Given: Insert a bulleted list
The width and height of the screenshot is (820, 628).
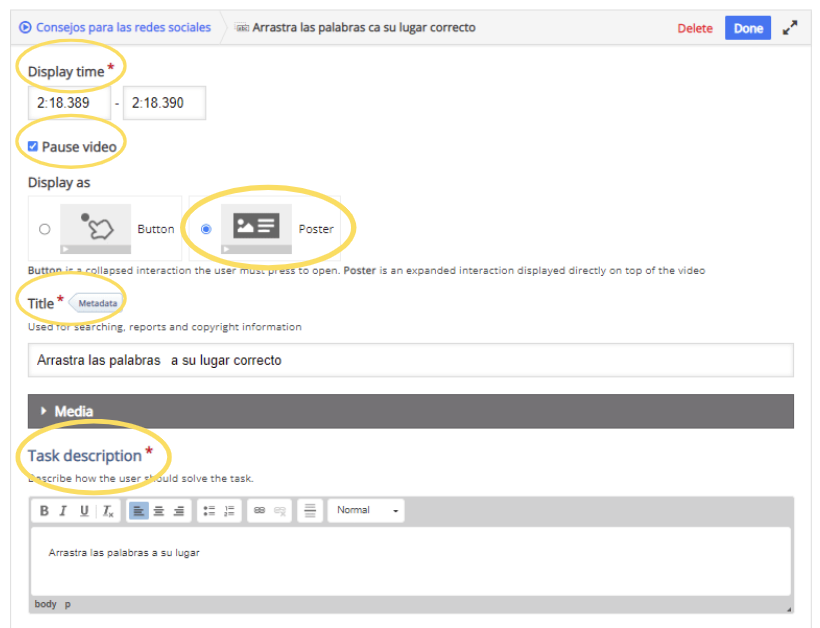Looking at the screenshot, I should click(x=209, y=511).
